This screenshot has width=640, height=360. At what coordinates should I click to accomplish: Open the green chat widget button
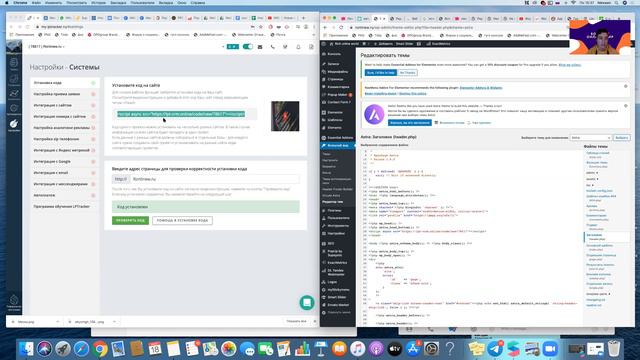point(307,302)
